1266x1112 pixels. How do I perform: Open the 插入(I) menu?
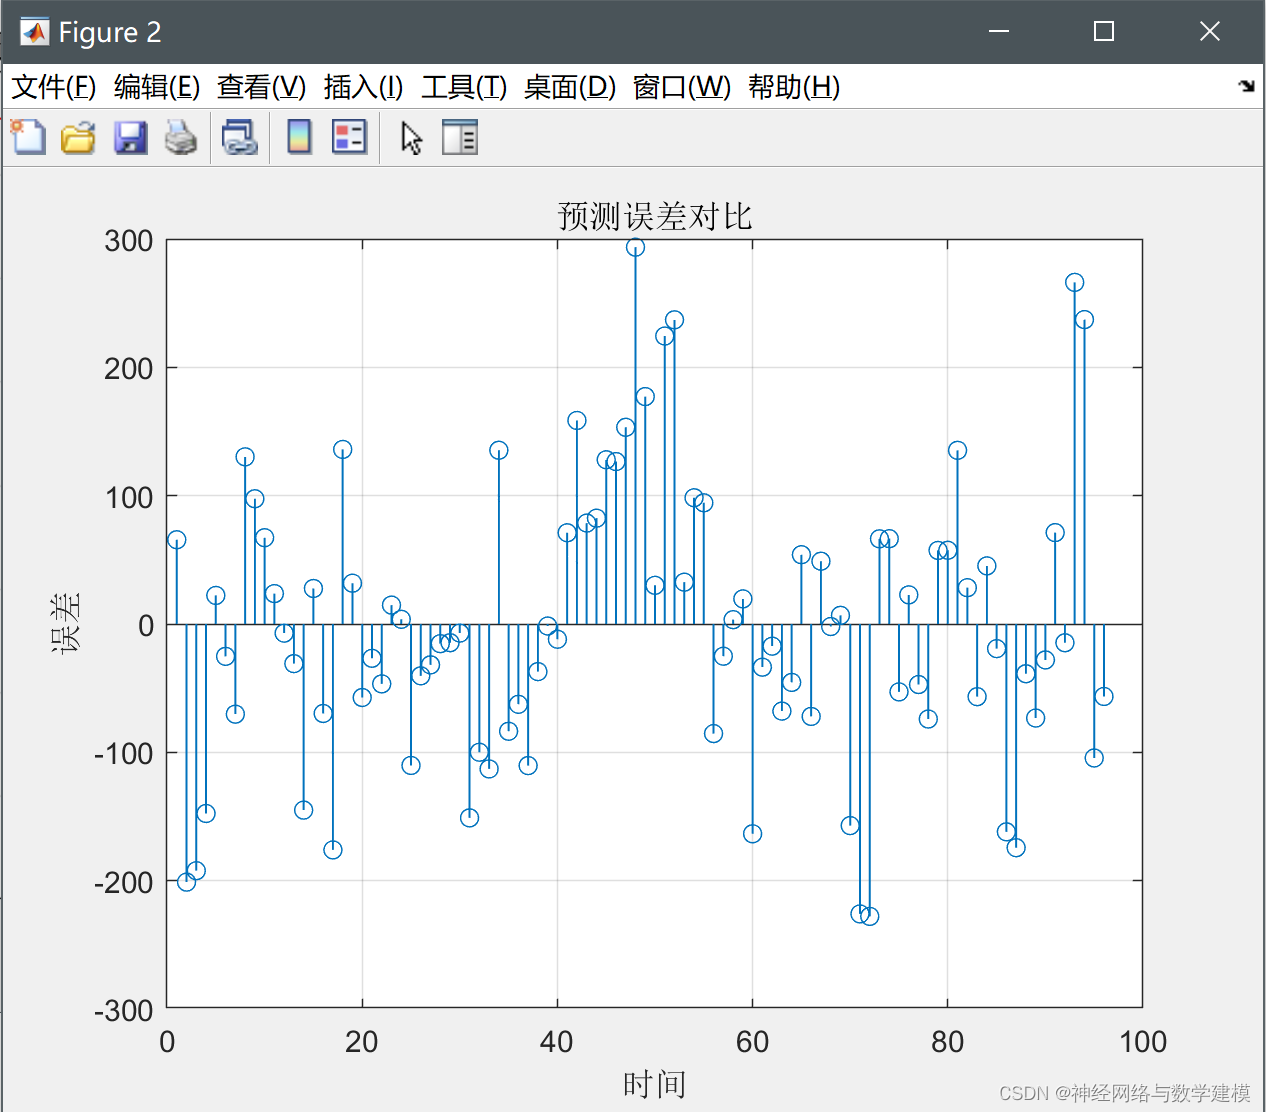click(x=363, y=87)
